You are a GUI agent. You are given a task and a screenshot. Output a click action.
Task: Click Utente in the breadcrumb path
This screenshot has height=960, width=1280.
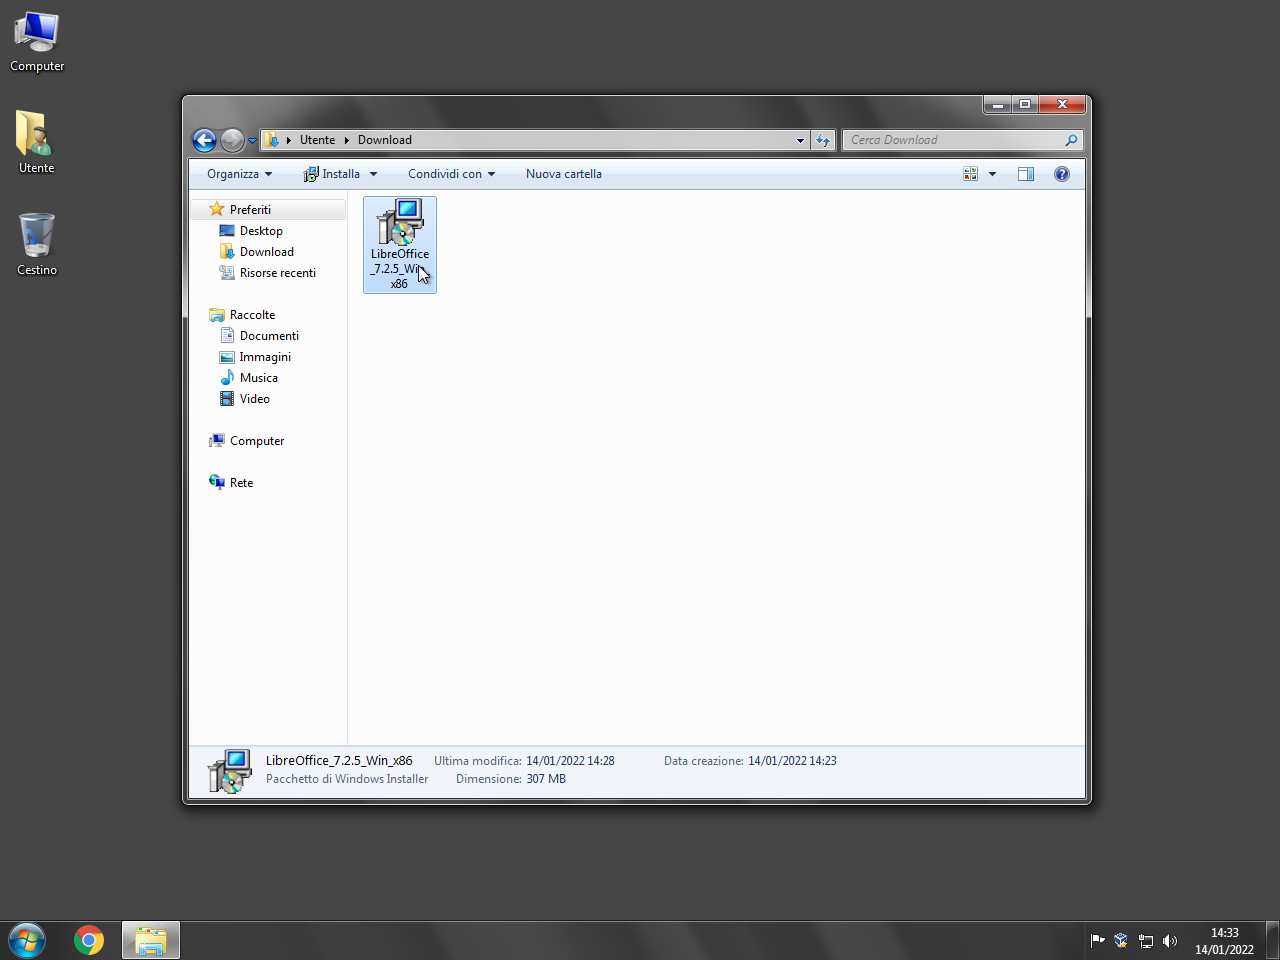pyautogui.click(x=317, y=140)
